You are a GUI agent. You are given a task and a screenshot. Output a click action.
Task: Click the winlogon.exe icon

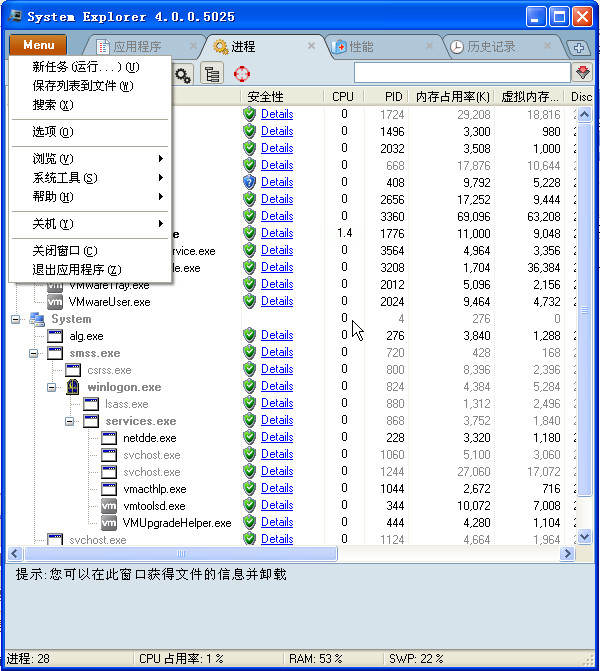[x=73, y=387]
